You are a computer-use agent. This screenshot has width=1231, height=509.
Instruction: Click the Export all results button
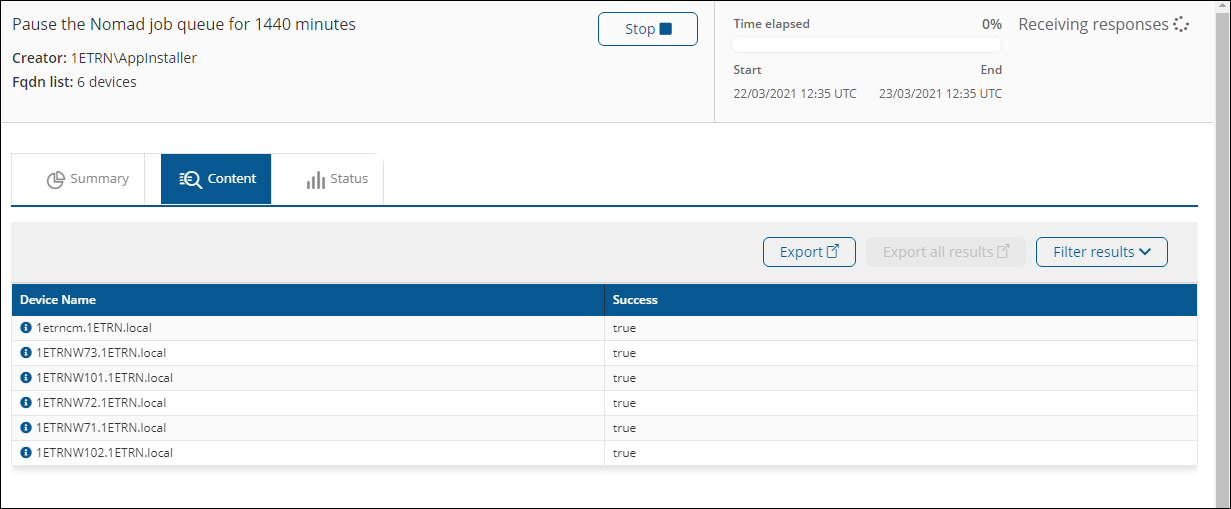(x=945, y=252)
